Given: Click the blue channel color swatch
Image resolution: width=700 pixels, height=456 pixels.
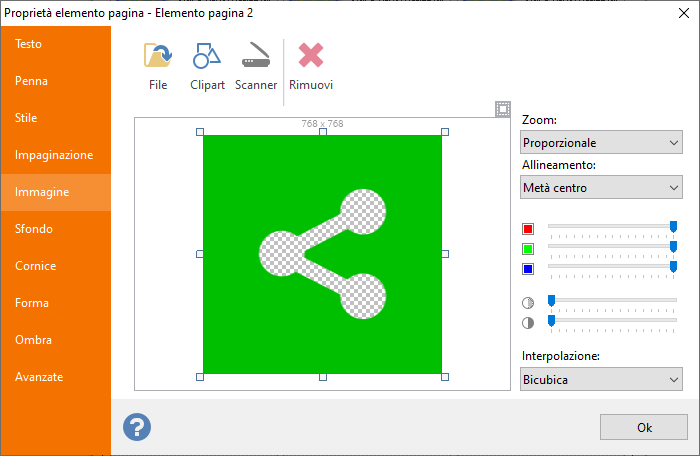Looking at the screenshot, I should coord(528,269).
